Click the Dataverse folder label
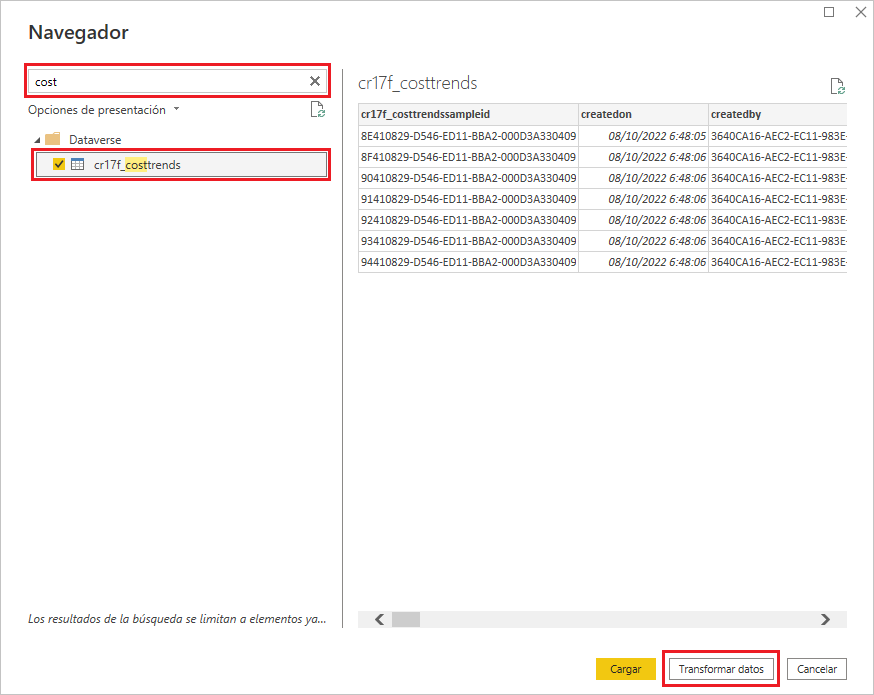 click(x=95, y=140)
